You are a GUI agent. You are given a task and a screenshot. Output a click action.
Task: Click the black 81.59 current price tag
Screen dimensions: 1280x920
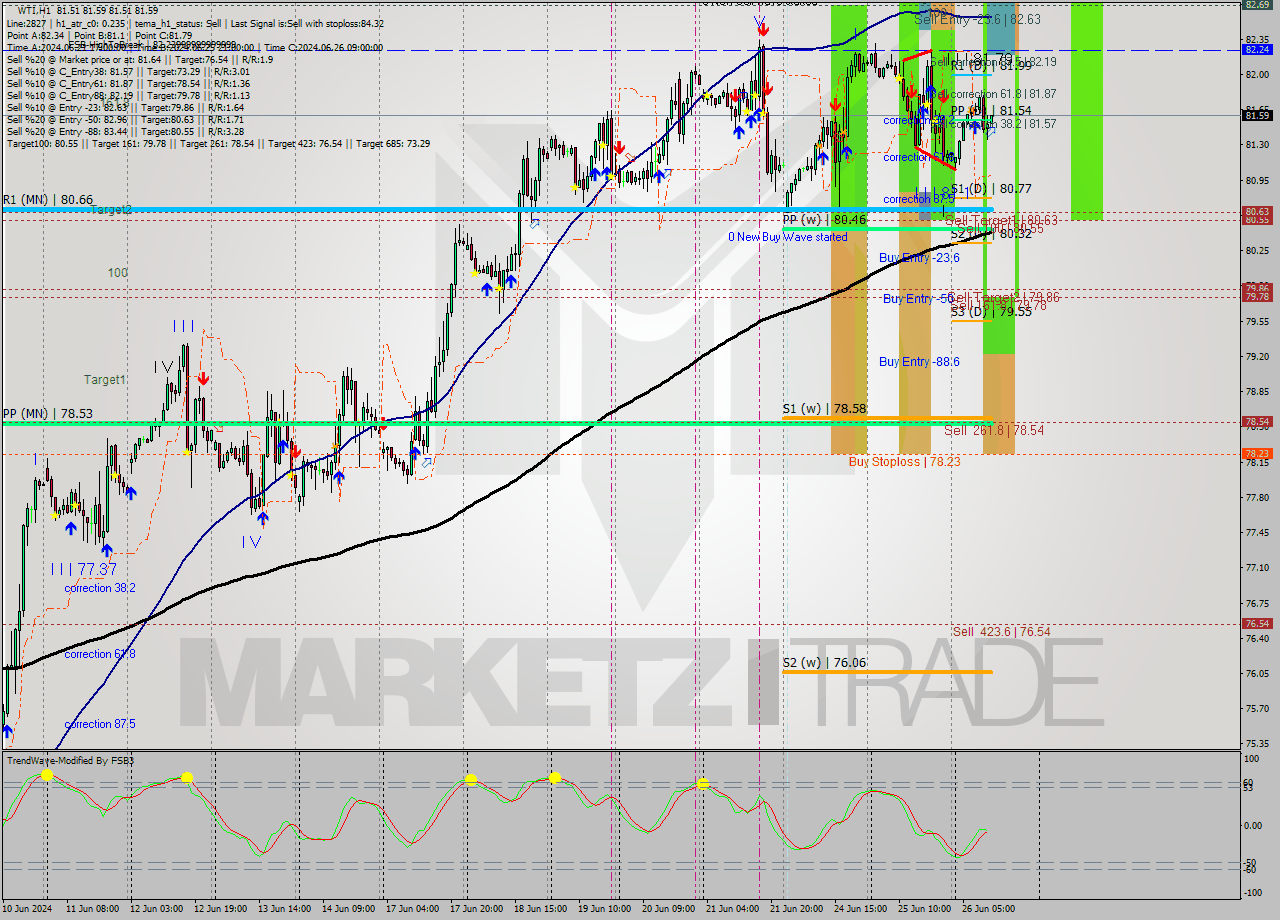click(1257, 115)
